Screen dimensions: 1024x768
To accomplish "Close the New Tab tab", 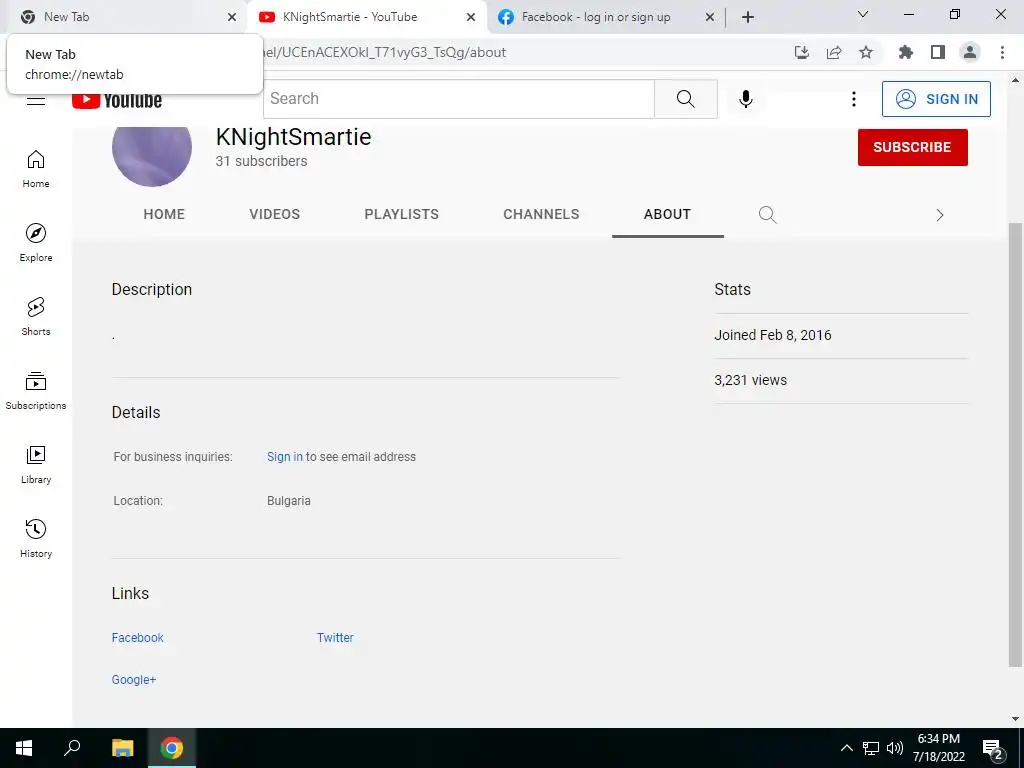I will click(232, 17).
